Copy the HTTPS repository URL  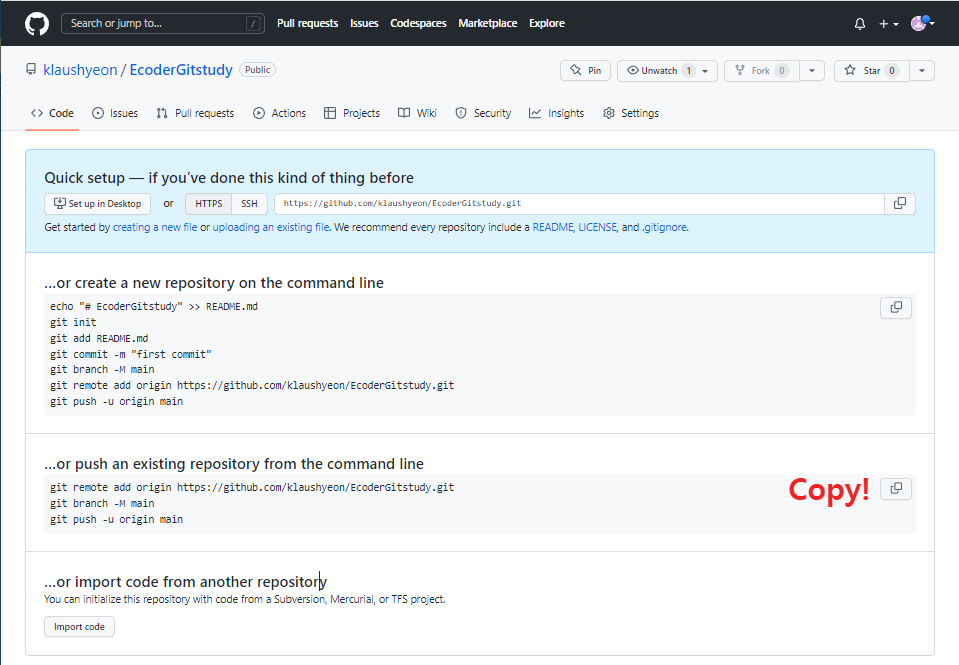point(900,204)
